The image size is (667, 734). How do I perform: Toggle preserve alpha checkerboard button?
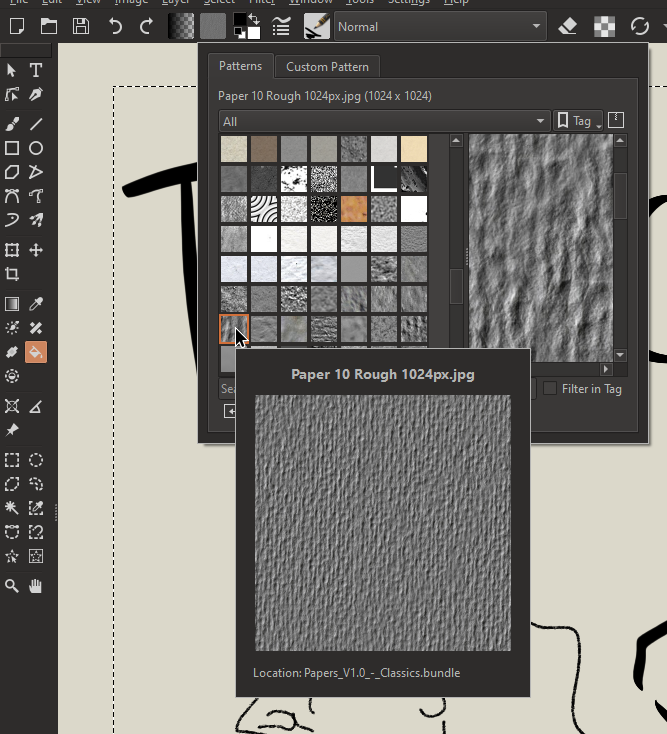pyautogui.click(x=604, y=26)
